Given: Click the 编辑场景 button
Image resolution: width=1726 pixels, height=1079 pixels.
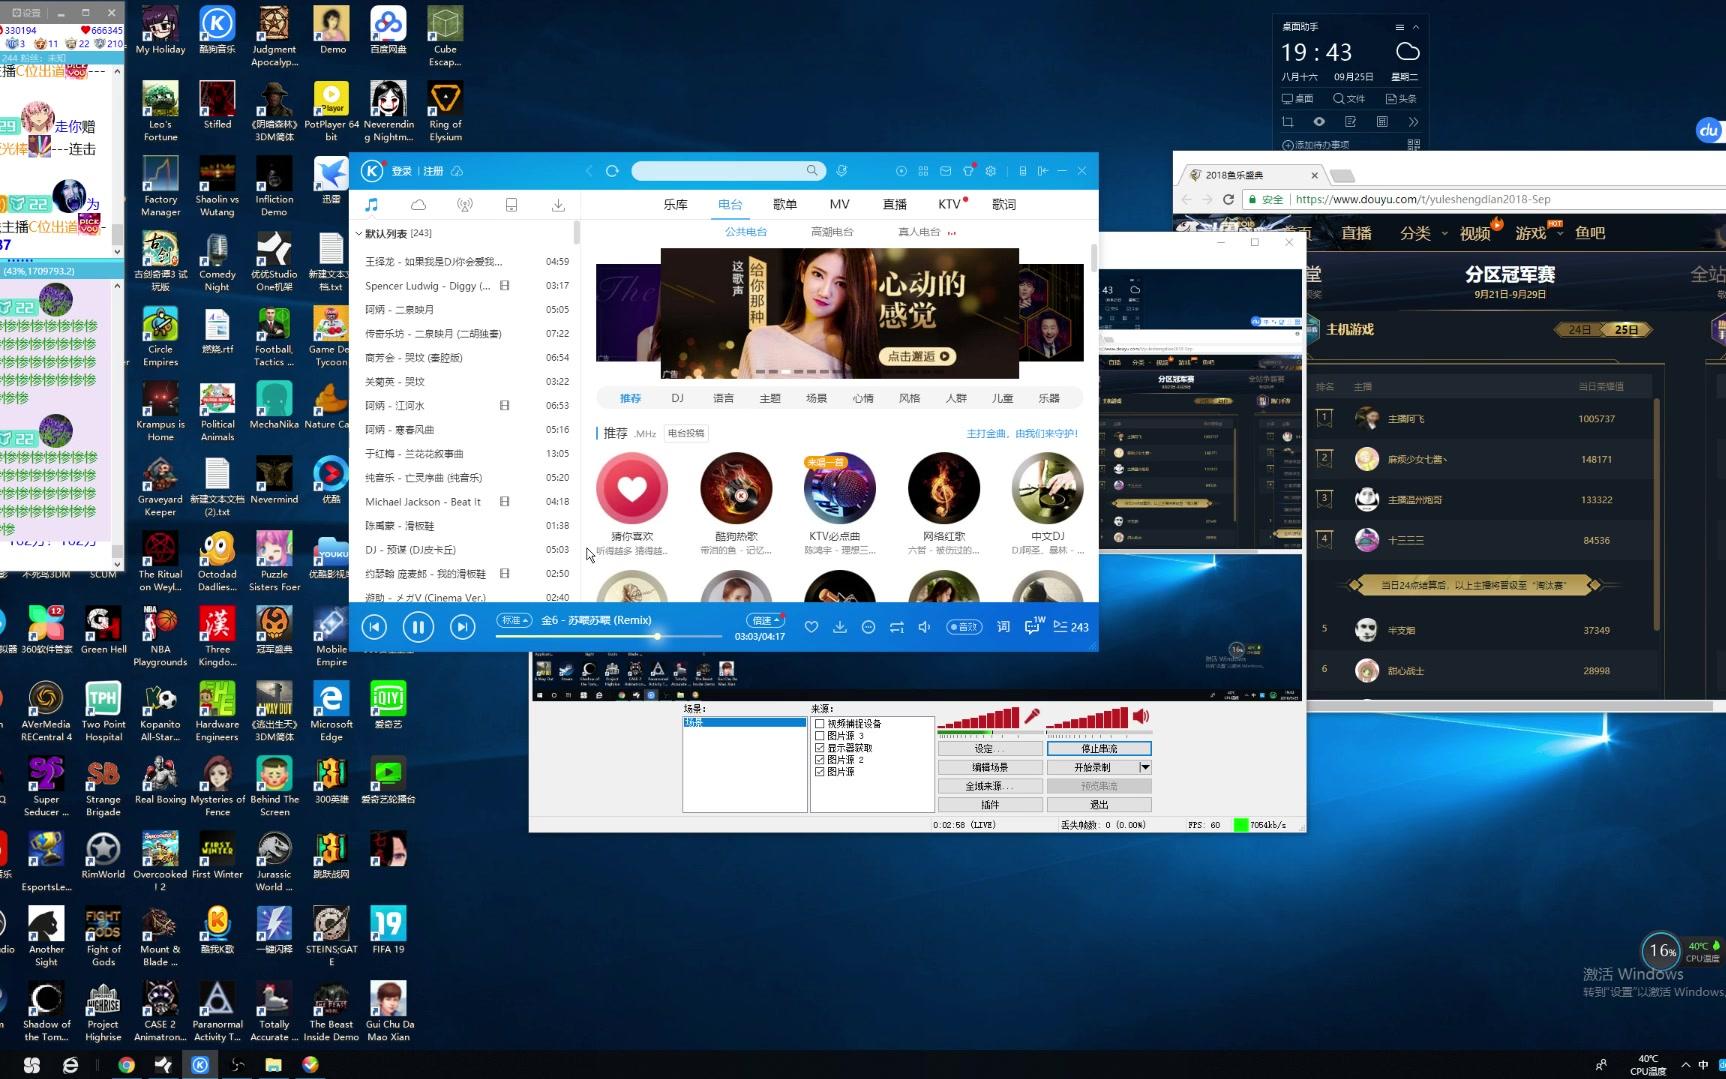Looking at the screenshot, I should pos(990,767).
